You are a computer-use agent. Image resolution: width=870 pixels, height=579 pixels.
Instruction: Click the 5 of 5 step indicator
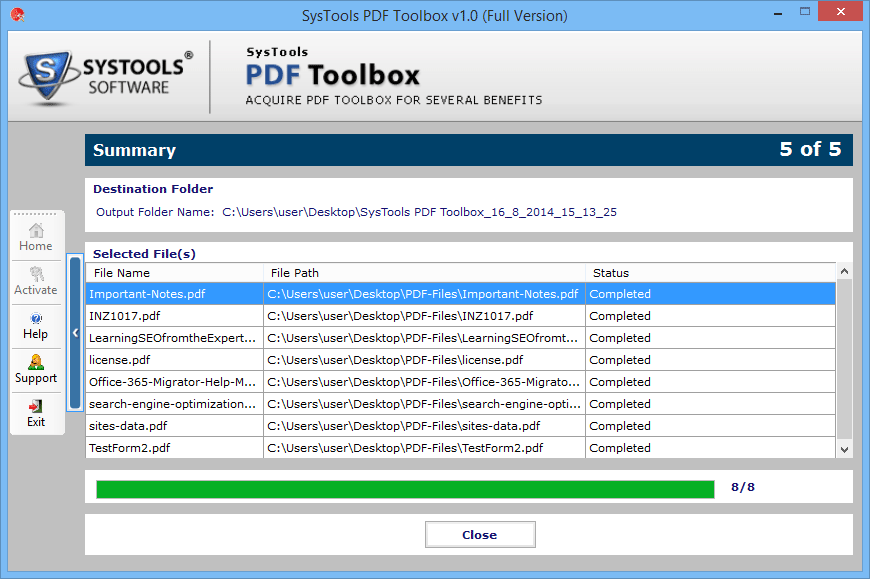tap(810, 149)
